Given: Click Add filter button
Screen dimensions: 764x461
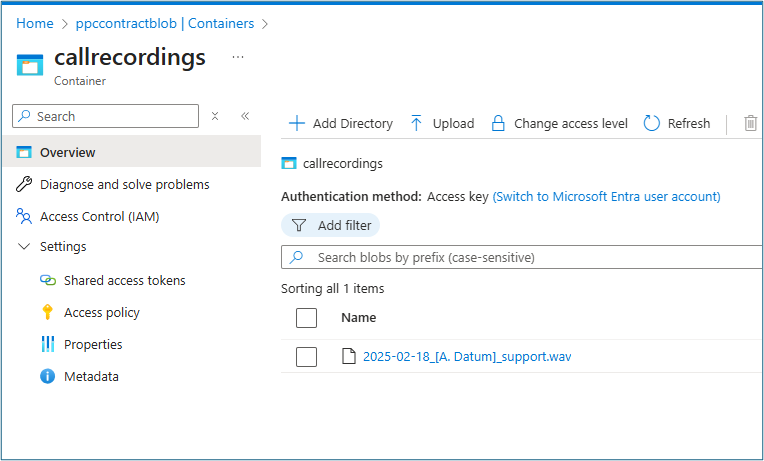Looking at the screenshot, I should (330, 225).
